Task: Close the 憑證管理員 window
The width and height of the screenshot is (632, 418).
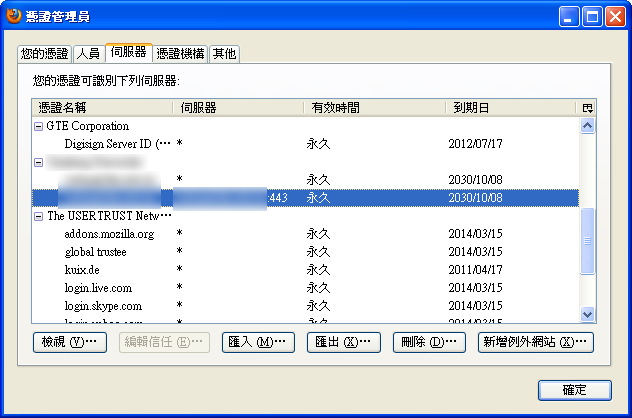Action: pos(615,17)
